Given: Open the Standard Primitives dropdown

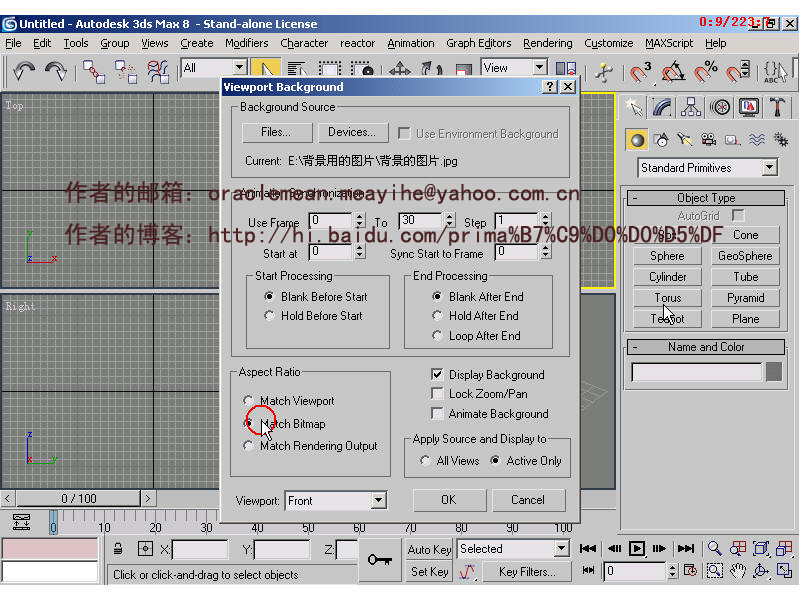Looking at the screenshot, I should 769,168.
